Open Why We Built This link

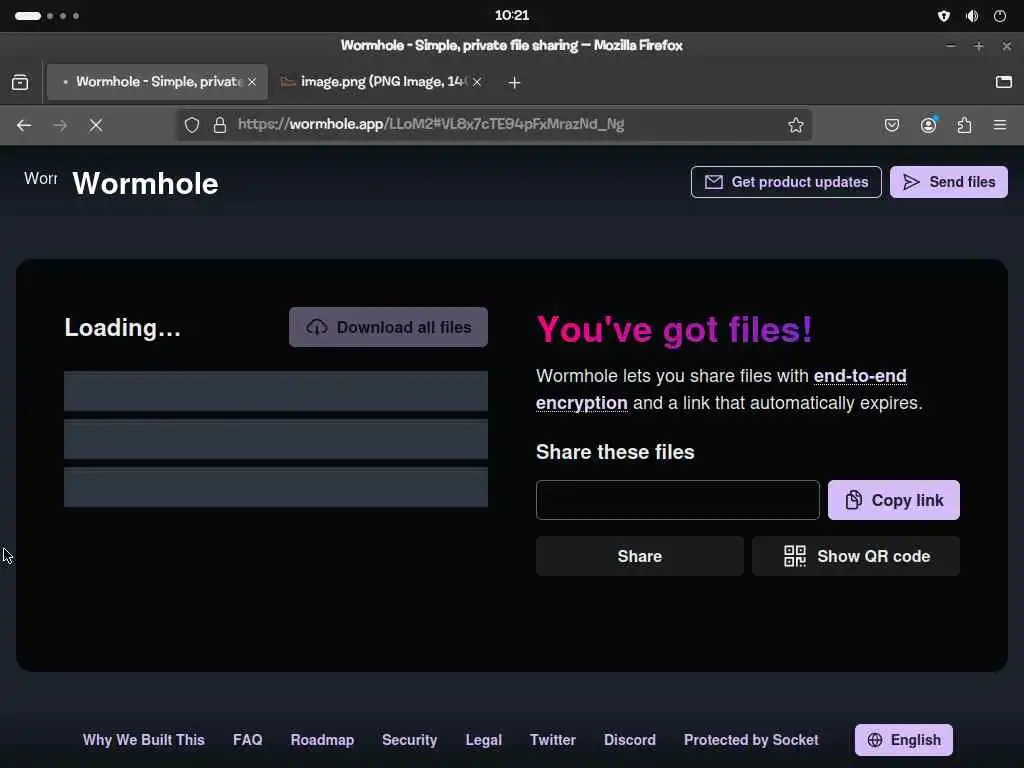point(144,740)
